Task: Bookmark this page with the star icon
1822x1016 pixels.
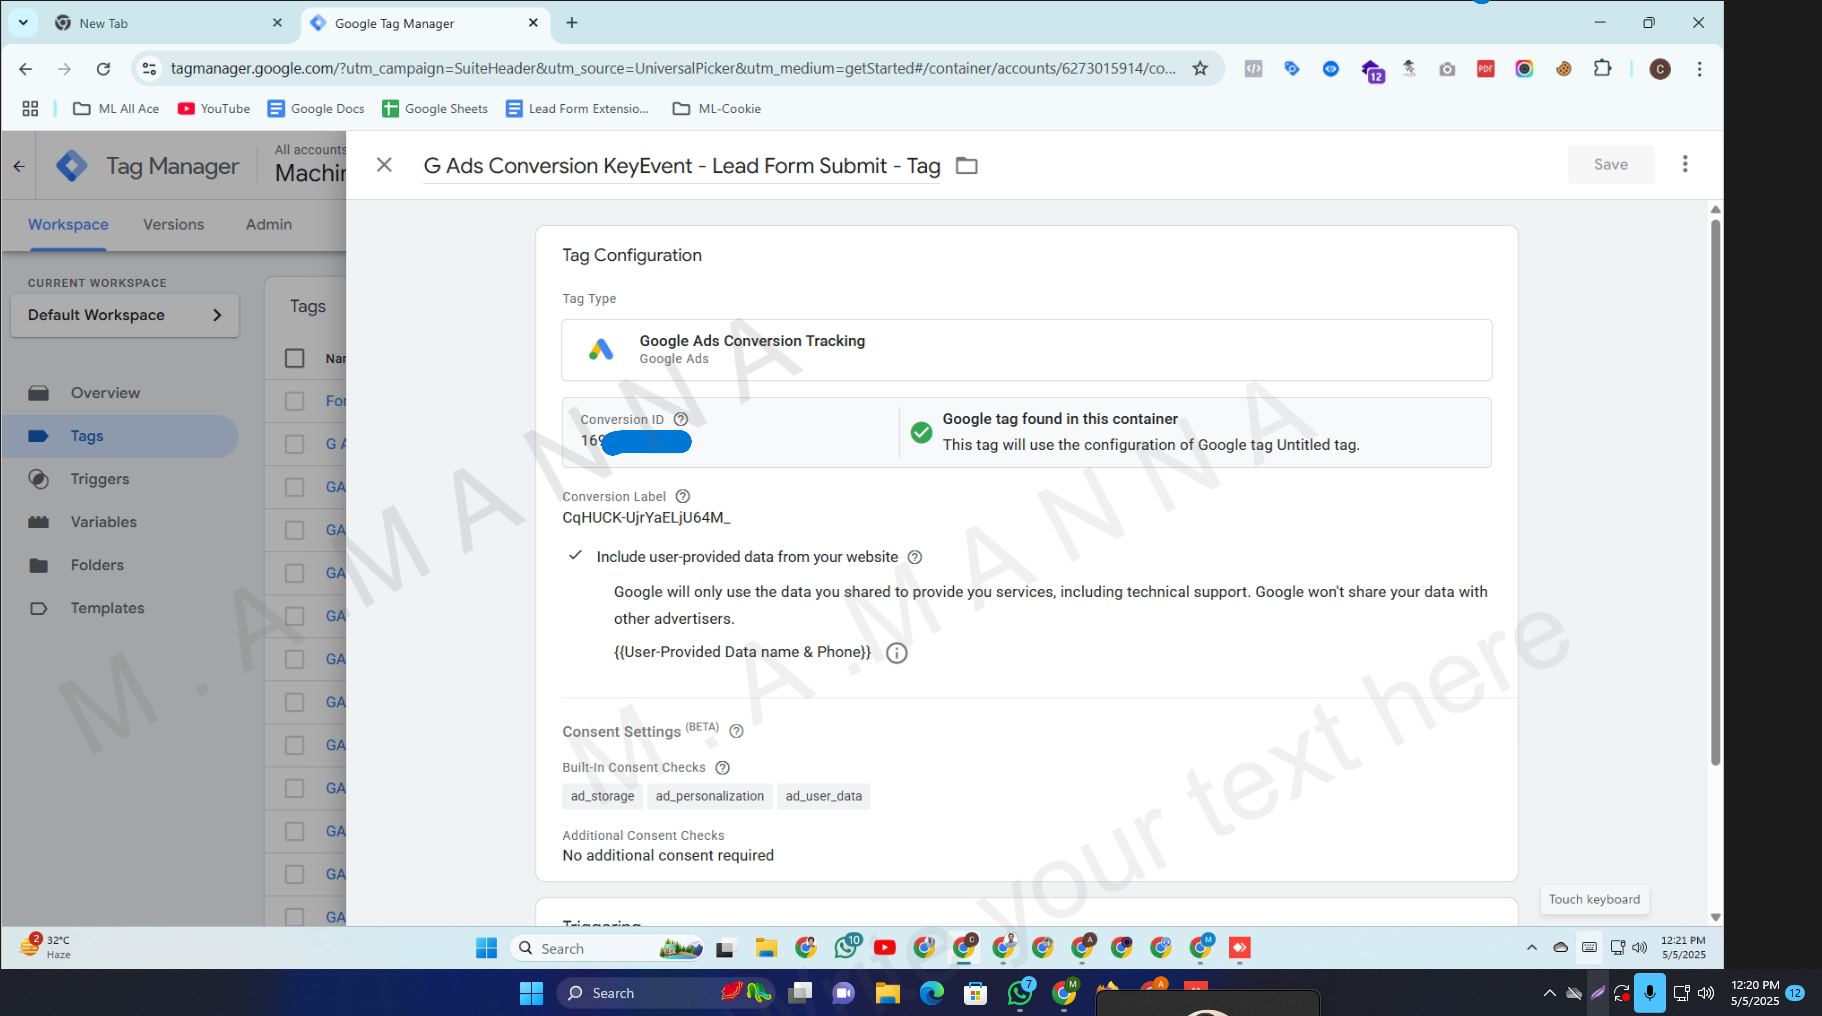Action: (x=1200, y=69)
